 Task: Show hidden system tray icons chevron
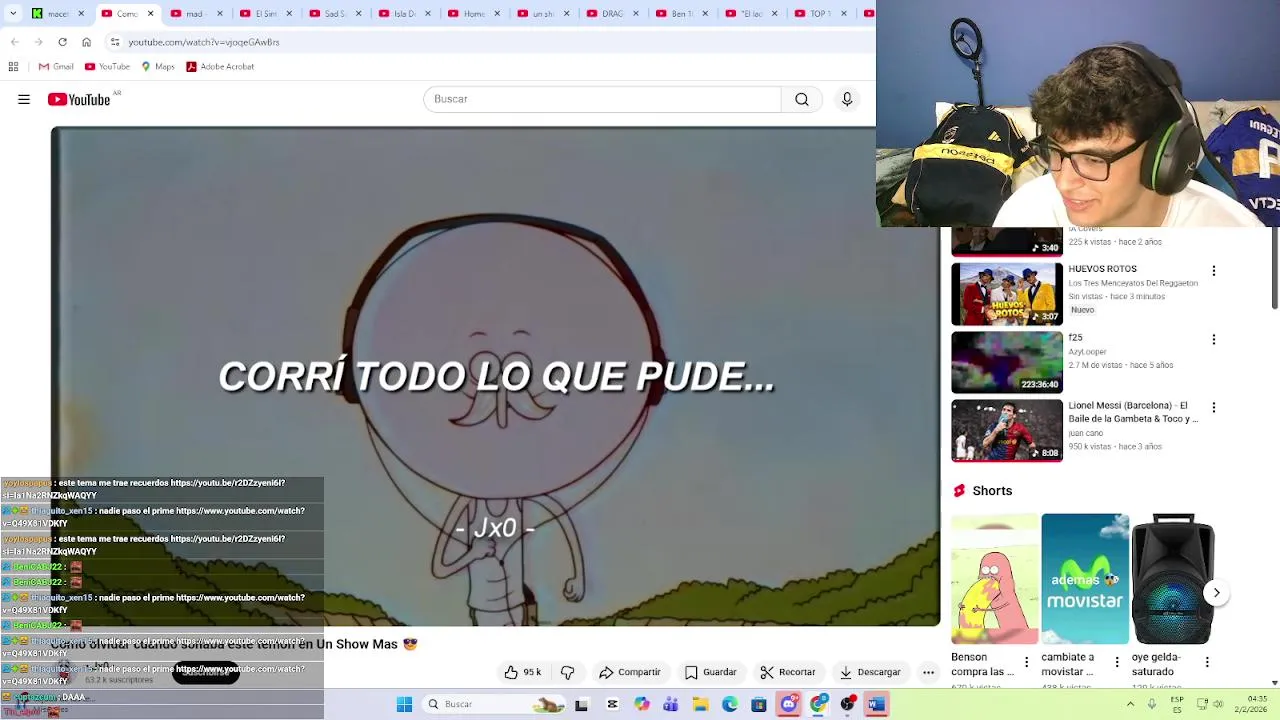coord(1130,704)
